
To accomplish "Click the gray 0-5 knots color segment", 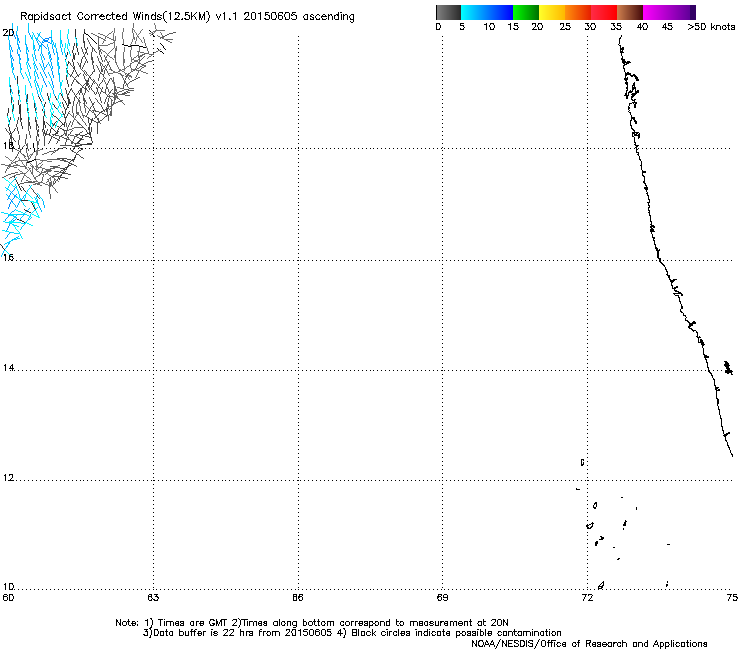I will [x=448, y=12].
